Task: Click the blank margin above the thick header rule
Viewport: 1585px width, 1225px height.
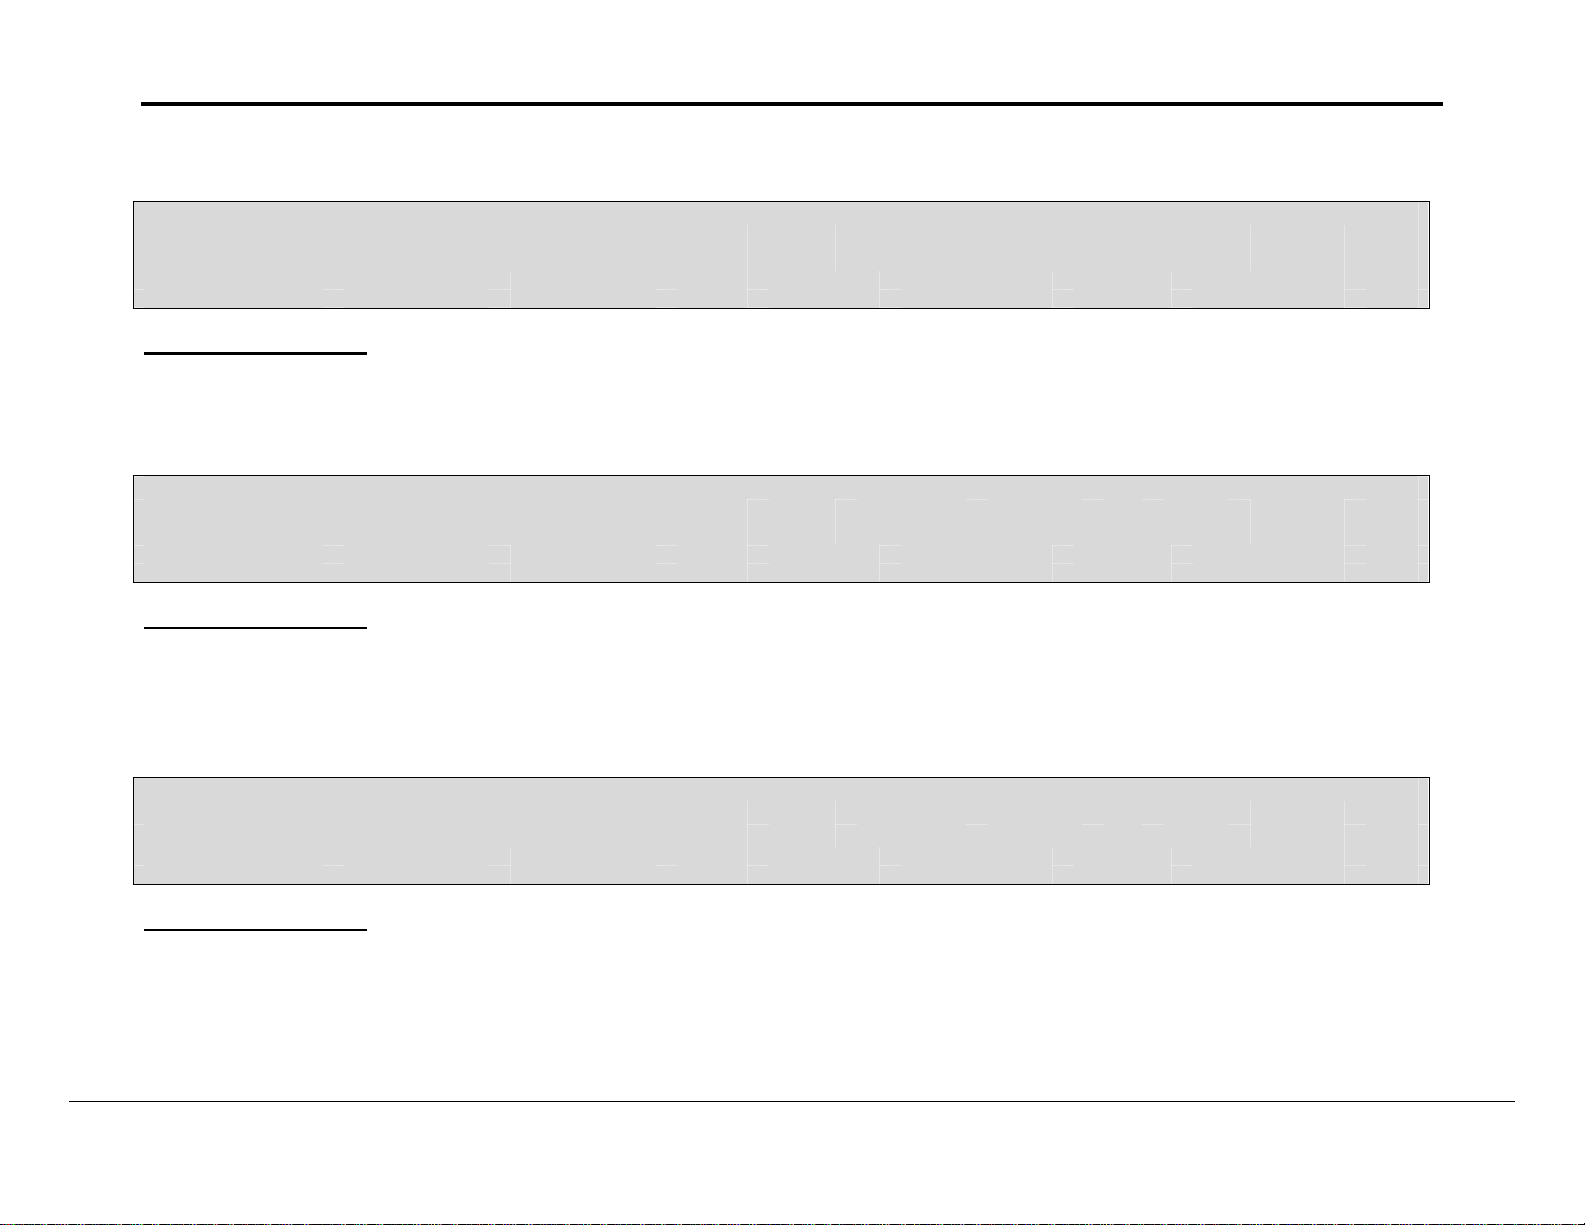Action: [x=790, y=50]
